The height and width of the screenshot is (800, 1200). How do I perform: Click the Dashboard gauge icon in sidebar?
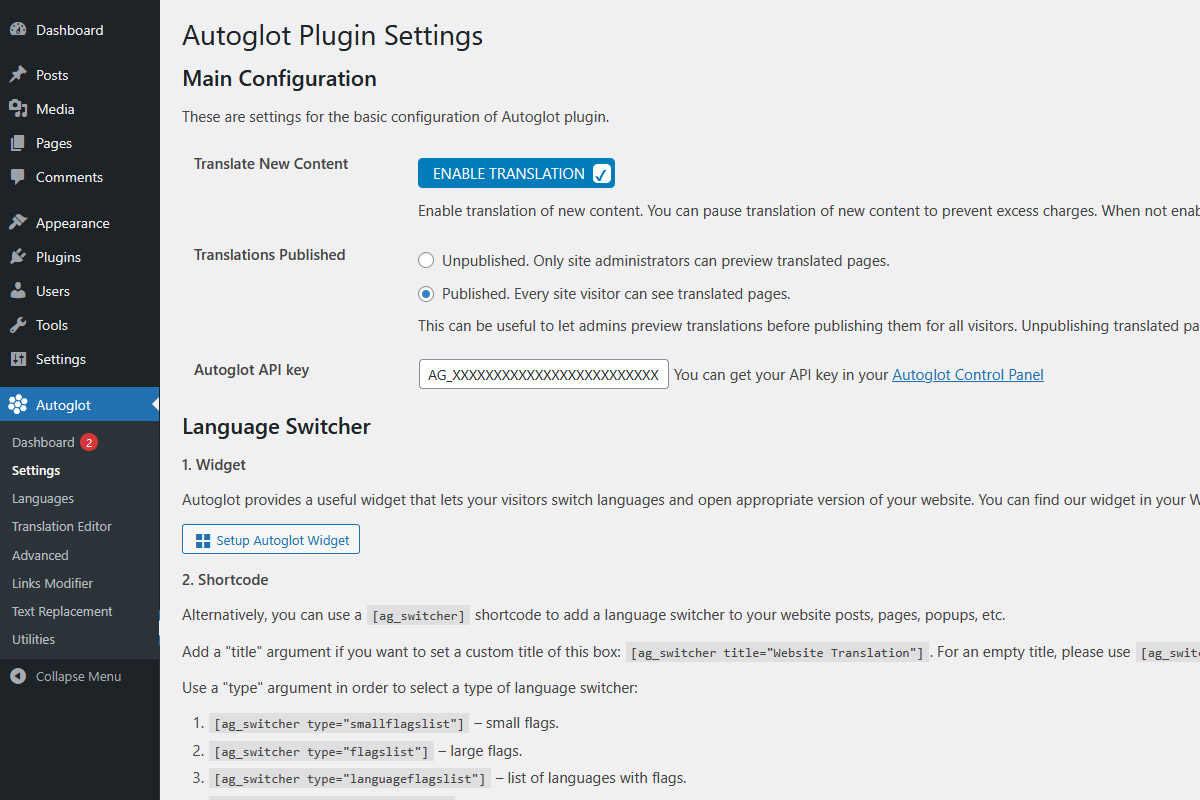pos(18,30)
